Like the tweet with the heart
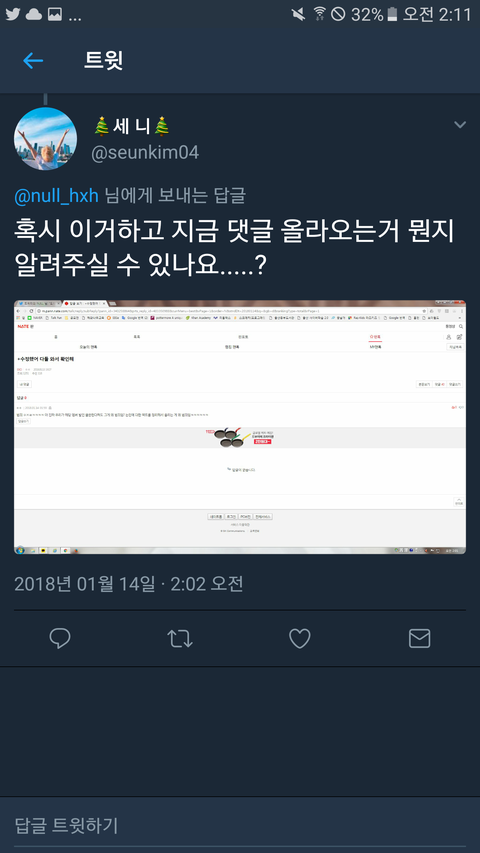480x853 pixels. pos(299,638)
